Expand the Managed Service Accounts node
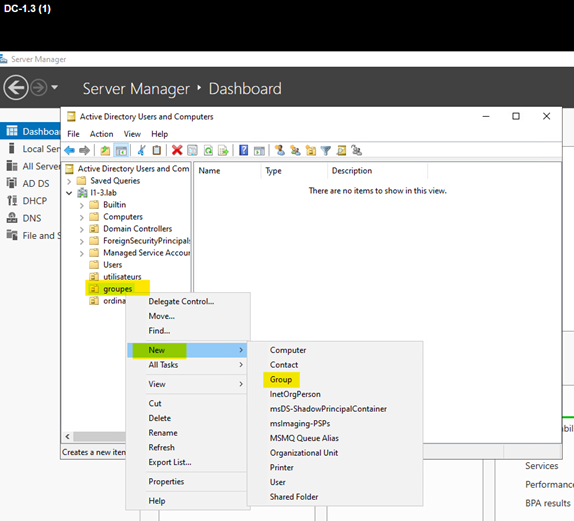Viewport: 574px width, 521px height. [82, 253]
